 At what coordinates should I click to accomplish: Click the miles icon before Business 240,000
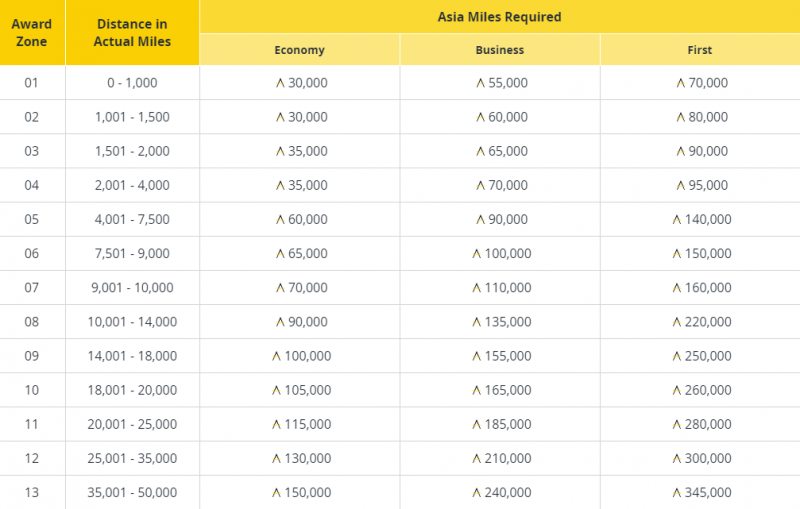[x=477, y=492]
